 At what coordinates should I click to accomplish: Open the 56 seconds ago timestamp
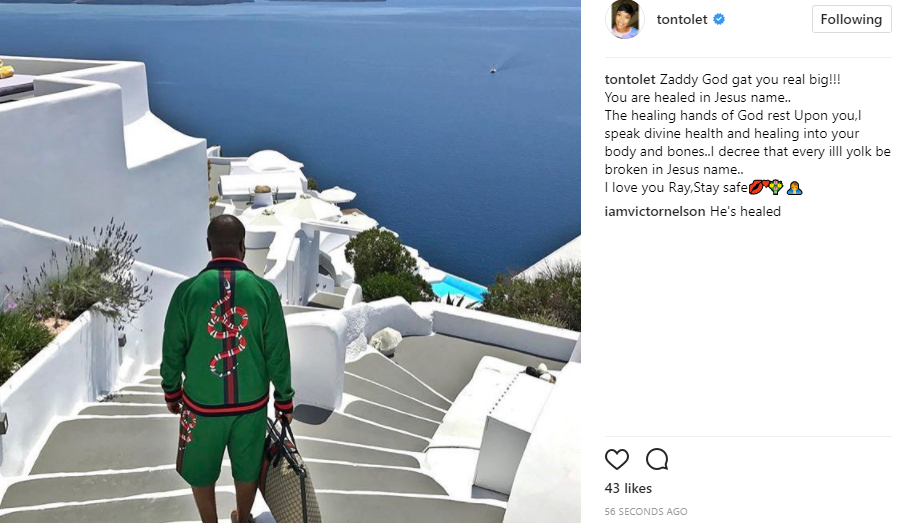coord(646,511)
